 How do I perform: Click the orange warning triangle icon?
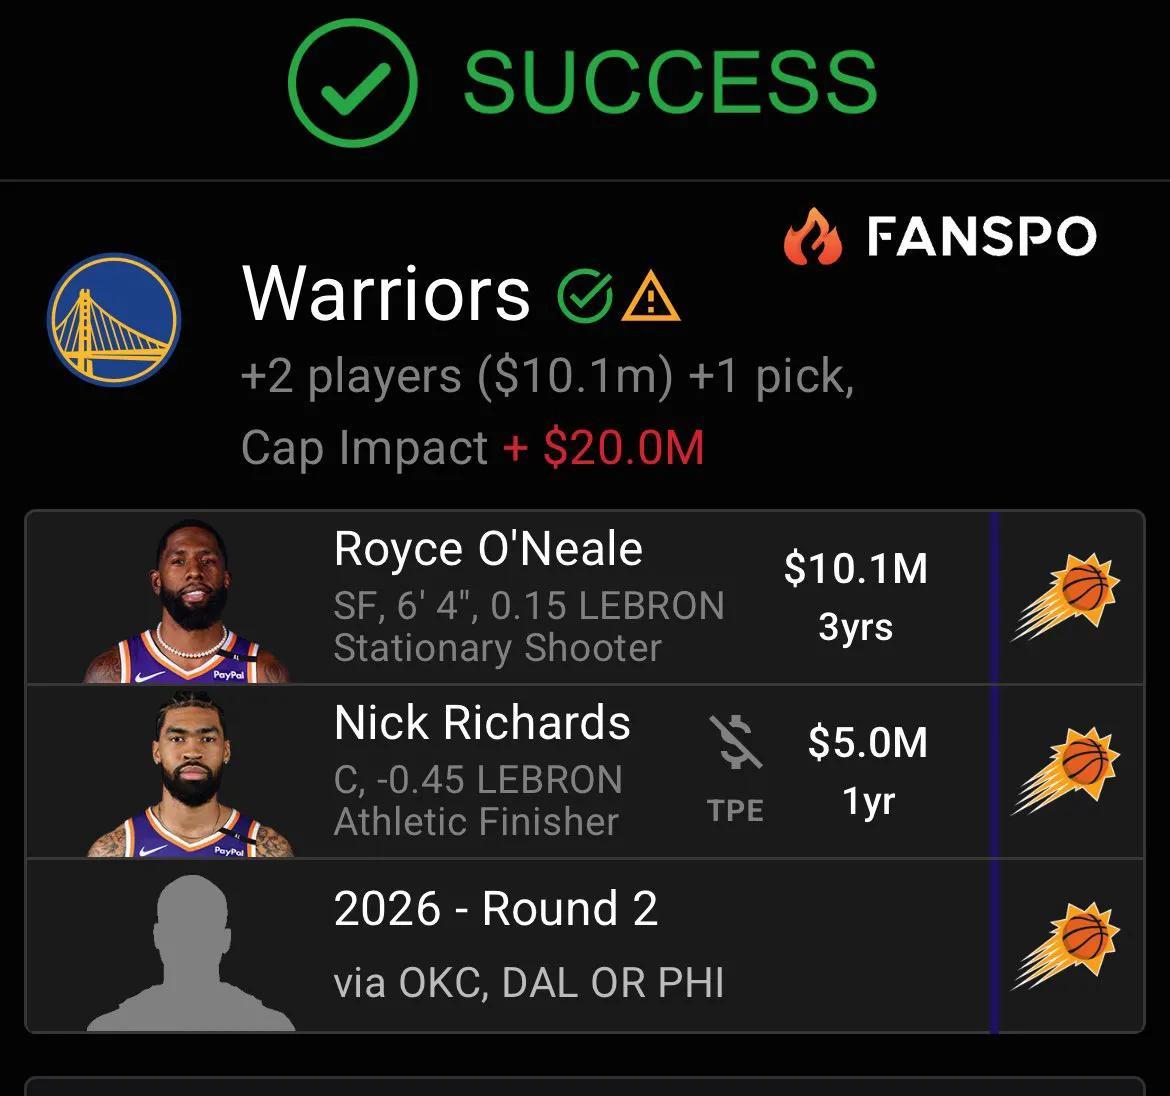(650, 297)
